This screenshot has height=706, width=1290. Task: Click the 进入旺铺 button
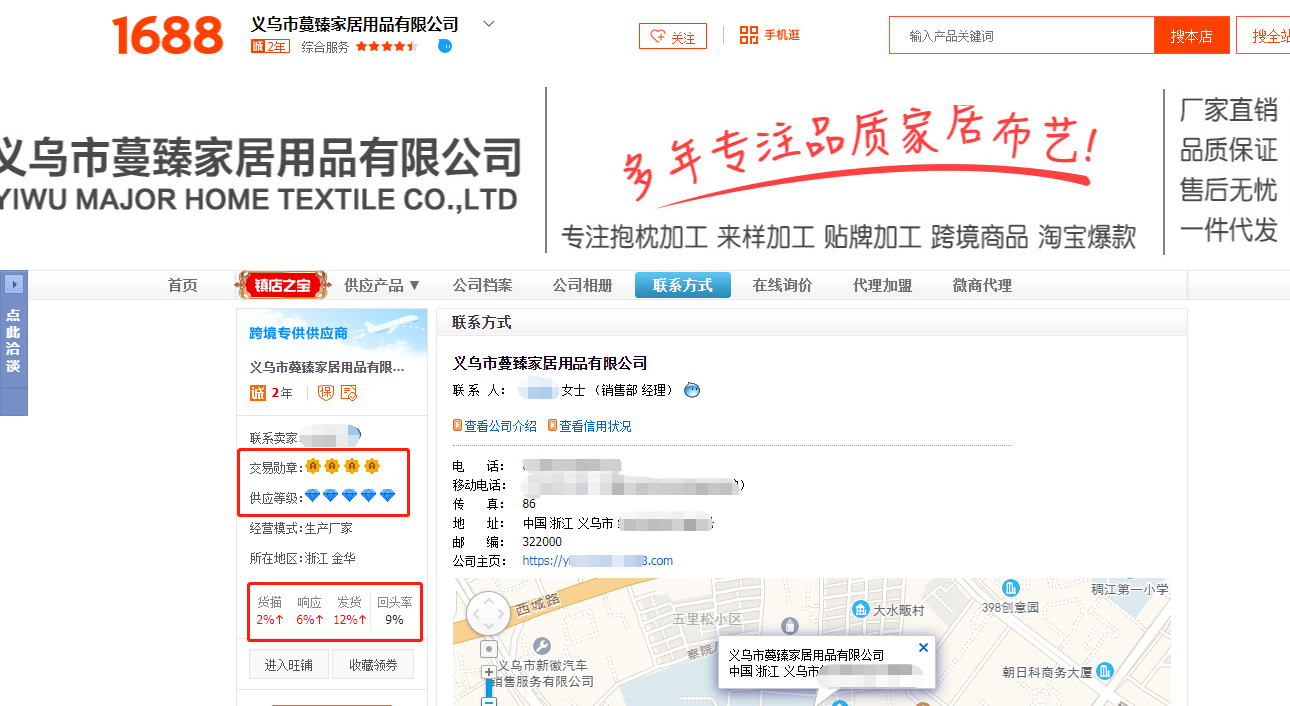click(x=289, y=665)
